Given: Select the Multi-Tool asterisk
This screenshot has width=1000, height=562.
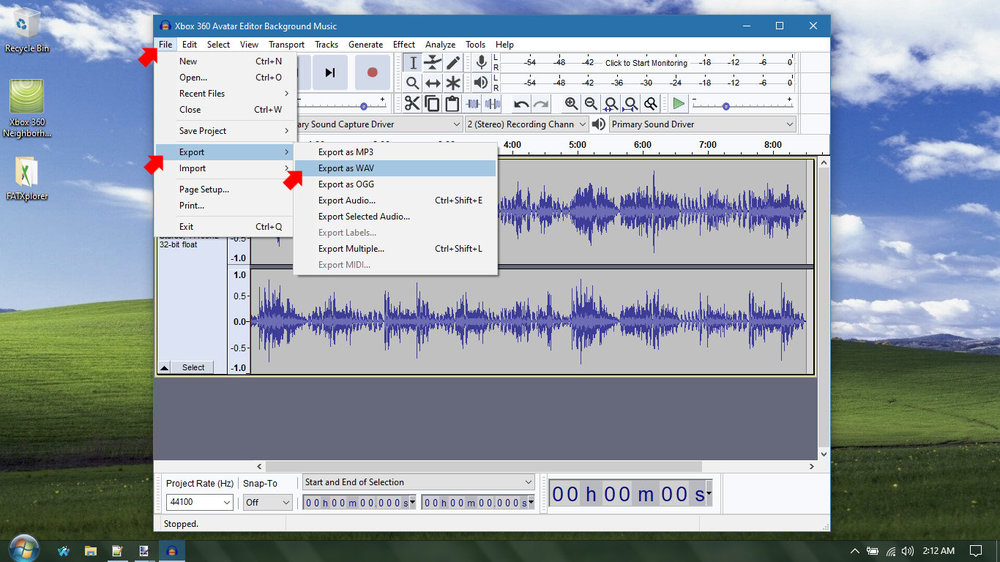Looking at the screenshot, I should tap(453, 83).
